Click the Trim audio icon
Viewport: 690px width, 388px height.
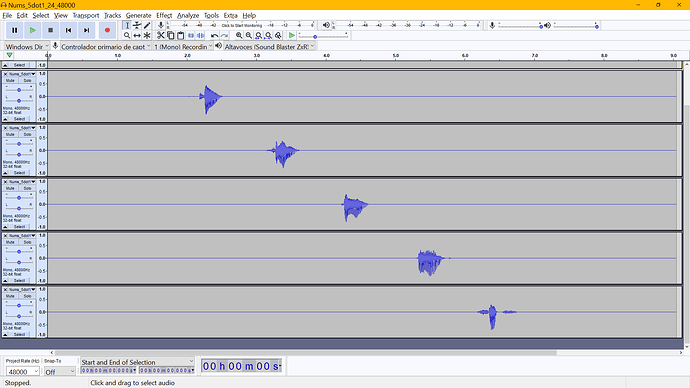point(191,36)
